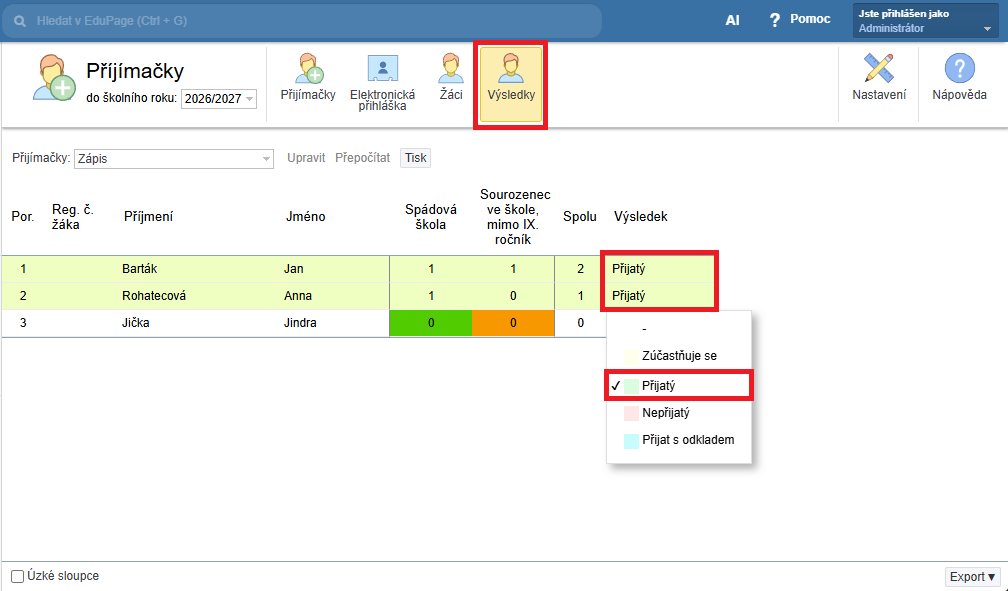Open the Export dropdown menu
The image size is (1008, 591).
(x=973, y=577)
